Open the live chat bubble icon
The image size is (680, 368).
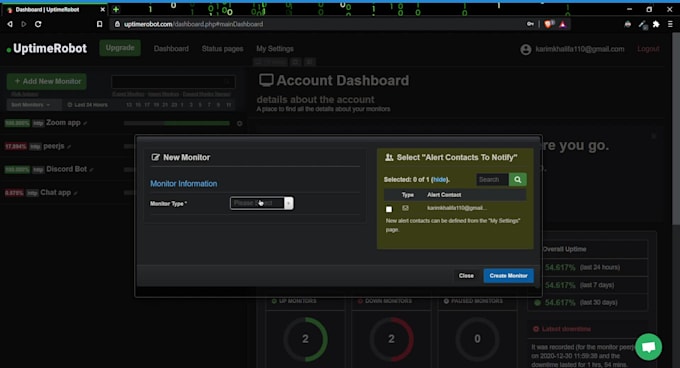tap(648, 347)
